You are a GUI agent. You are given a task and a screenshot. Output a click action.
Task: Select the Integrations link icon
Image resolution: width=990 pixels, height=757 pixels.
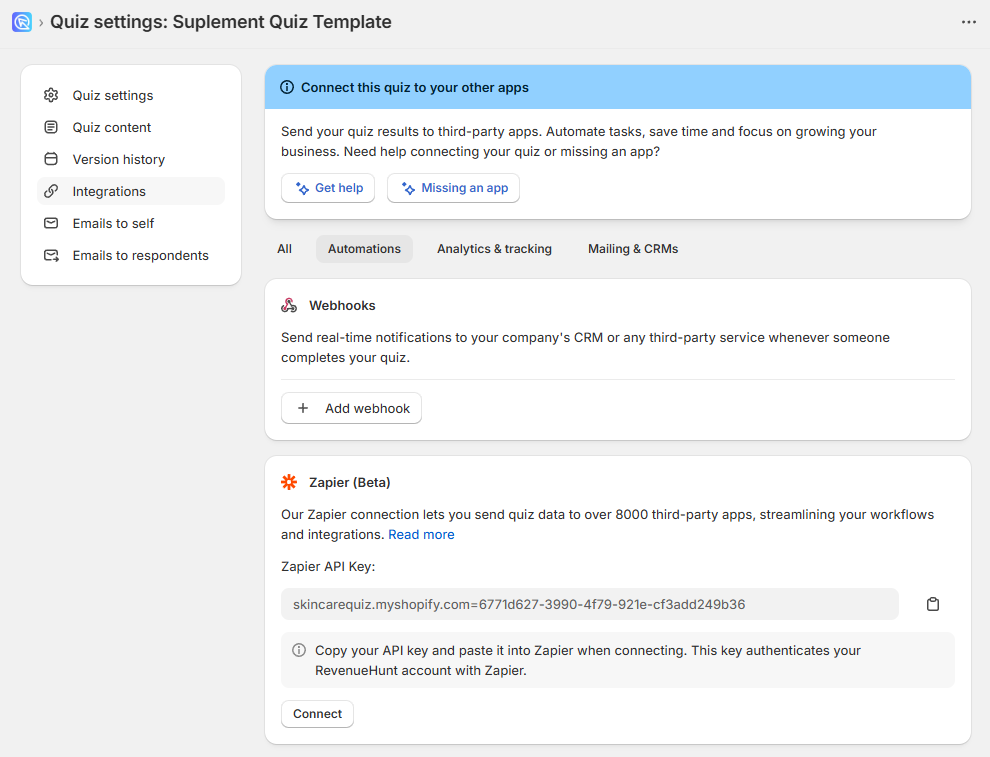point(51,191)
